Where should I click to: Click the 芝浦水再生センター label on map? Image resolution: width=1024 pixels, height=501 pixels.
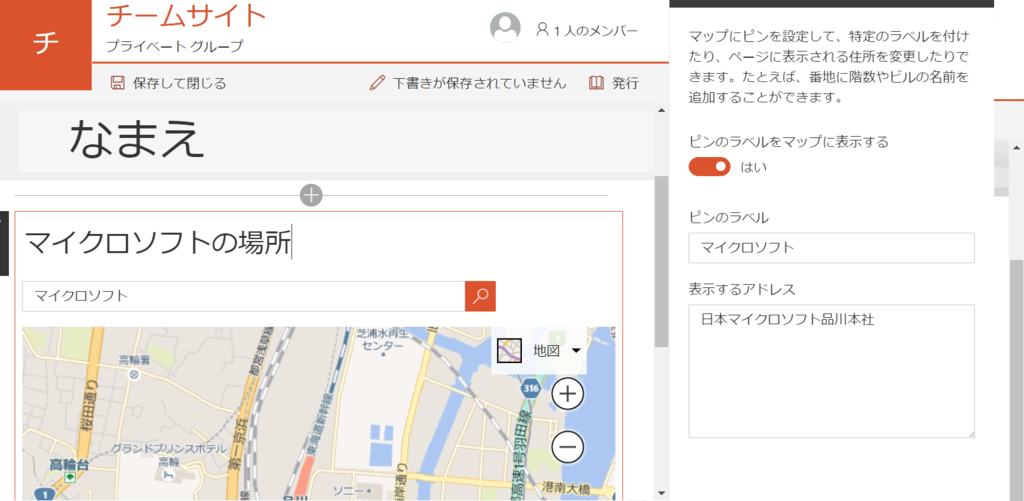coord(383,338)
